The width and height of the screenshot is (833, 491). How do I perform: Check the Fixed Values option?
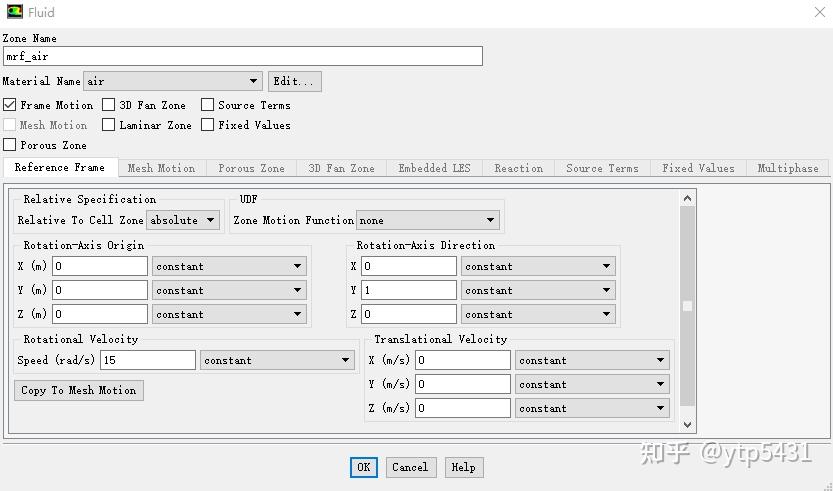click(208, 125)
